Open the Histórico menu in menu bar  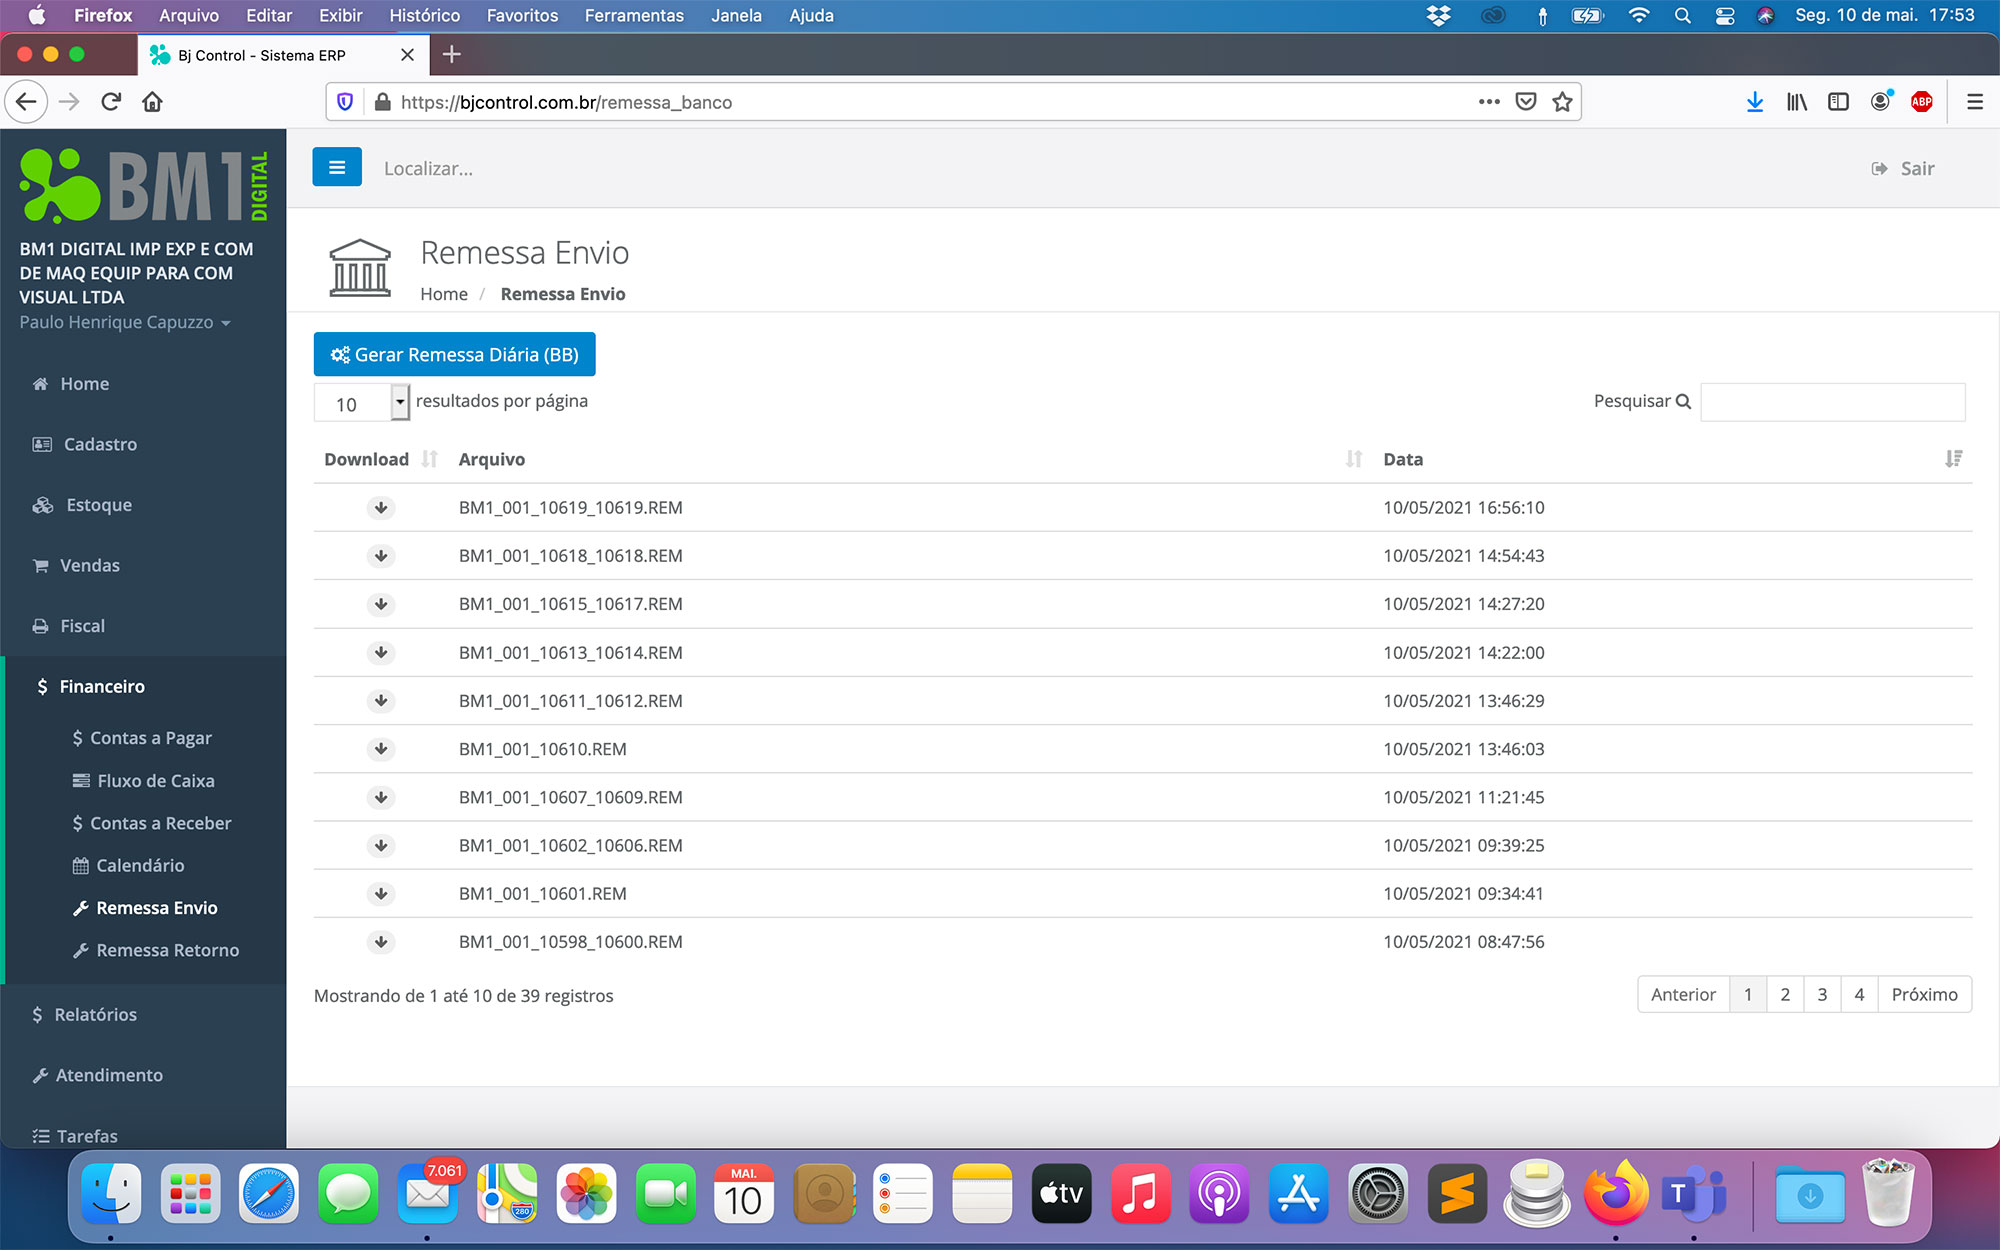[x=424, y=15]
